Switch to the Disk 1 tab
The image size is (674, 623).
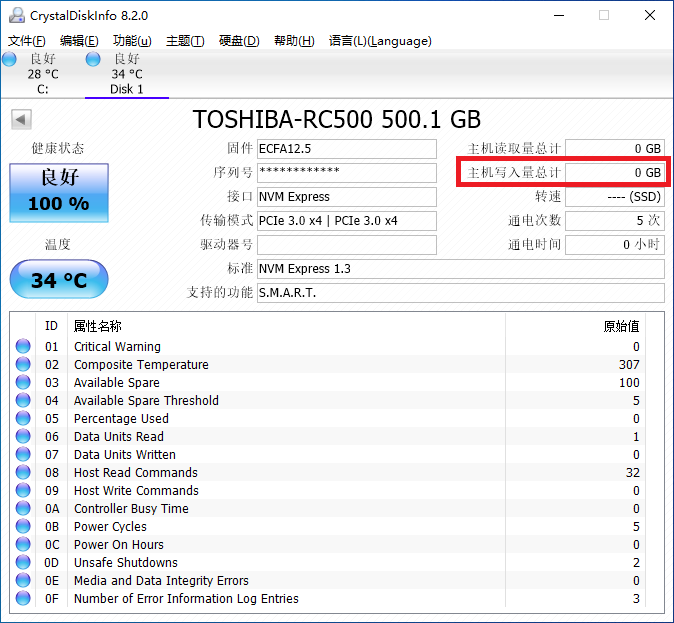(127, 74)
